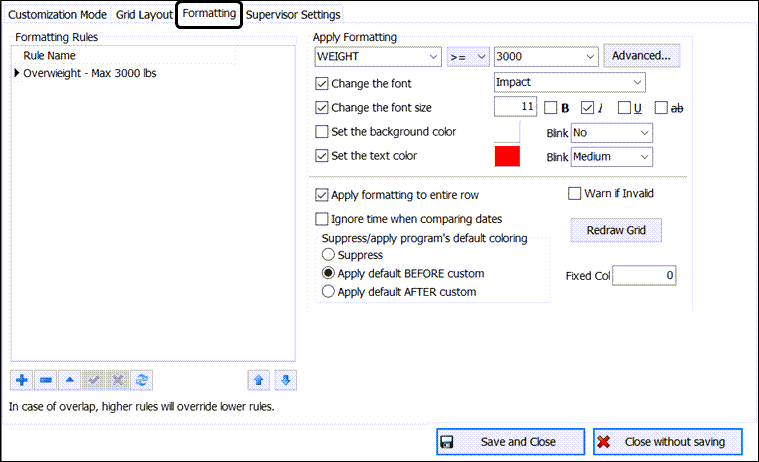Move the rule up with arrow icon
The image size is (759, 462).
click(258, 380)
